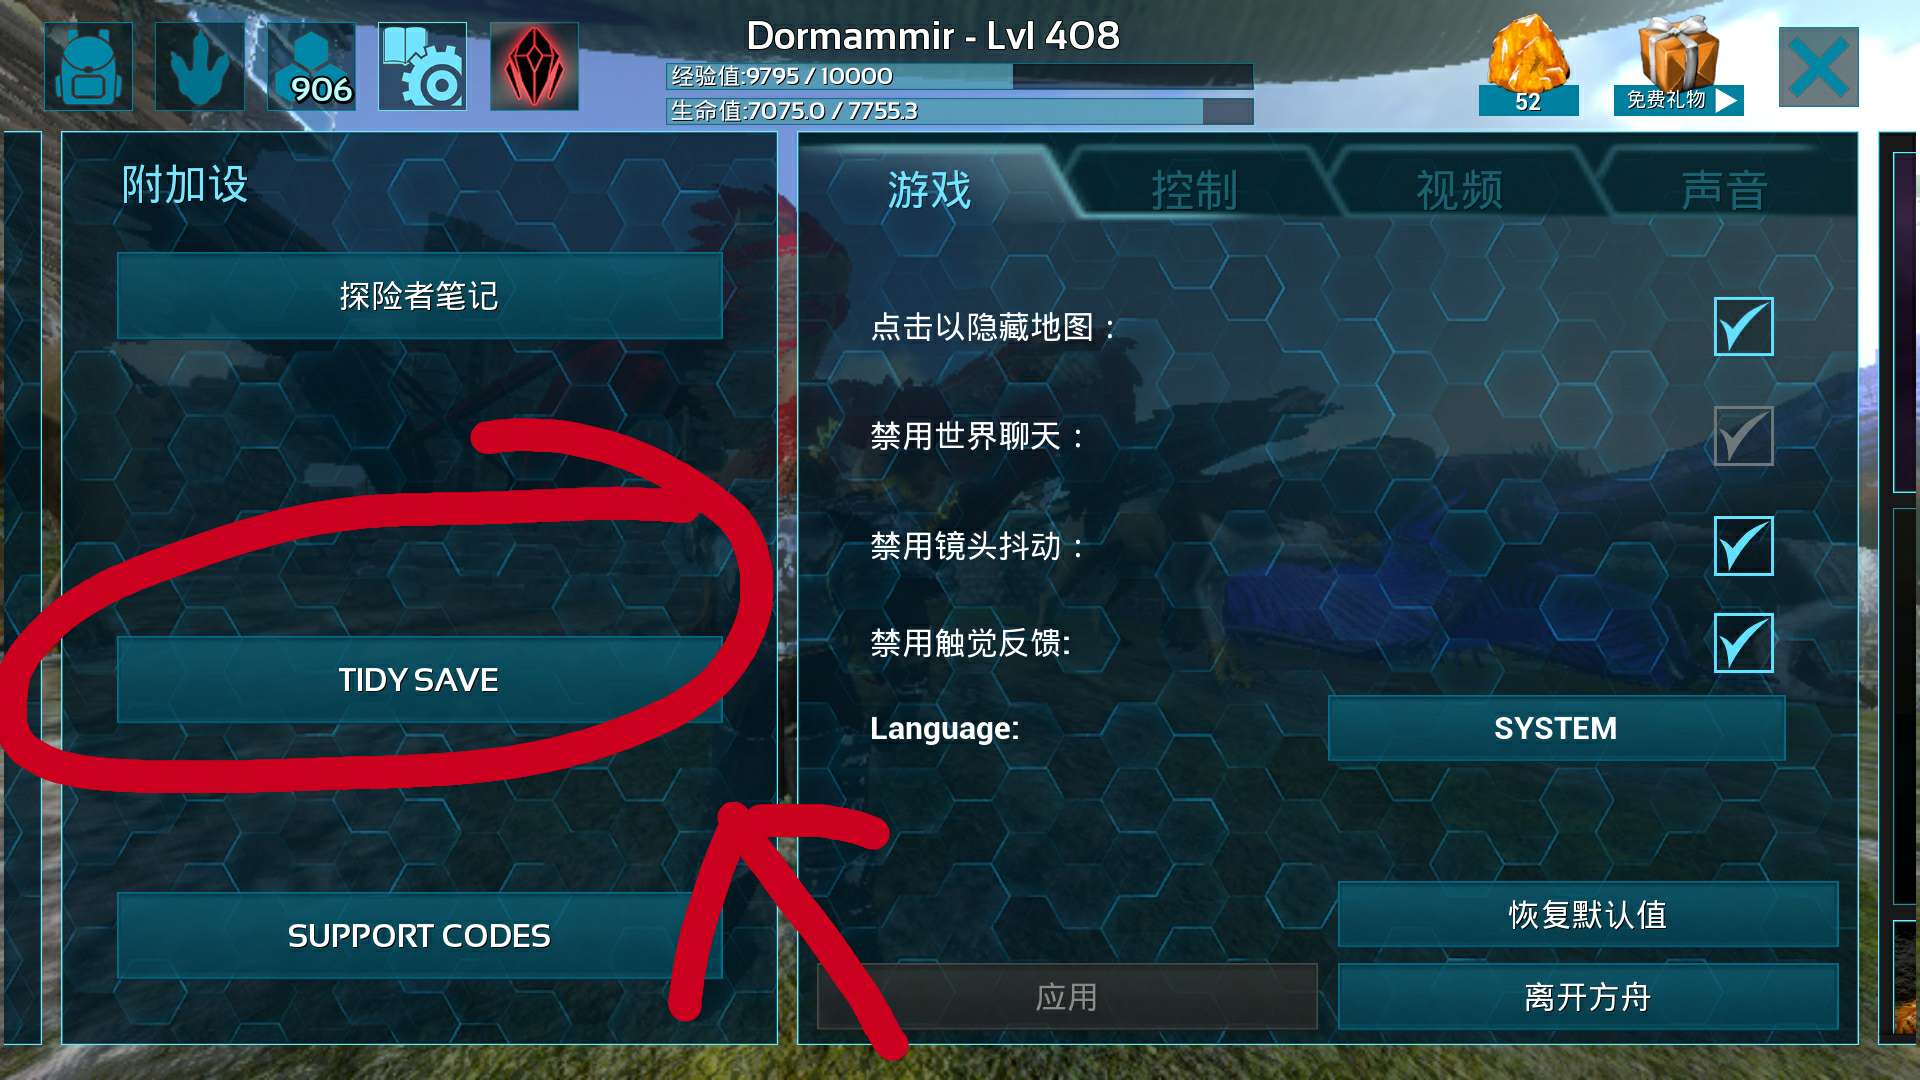Screen dimensions: 1920x1080
Task: Open SUPPORT CODES
Action: [x=419, y=936]
